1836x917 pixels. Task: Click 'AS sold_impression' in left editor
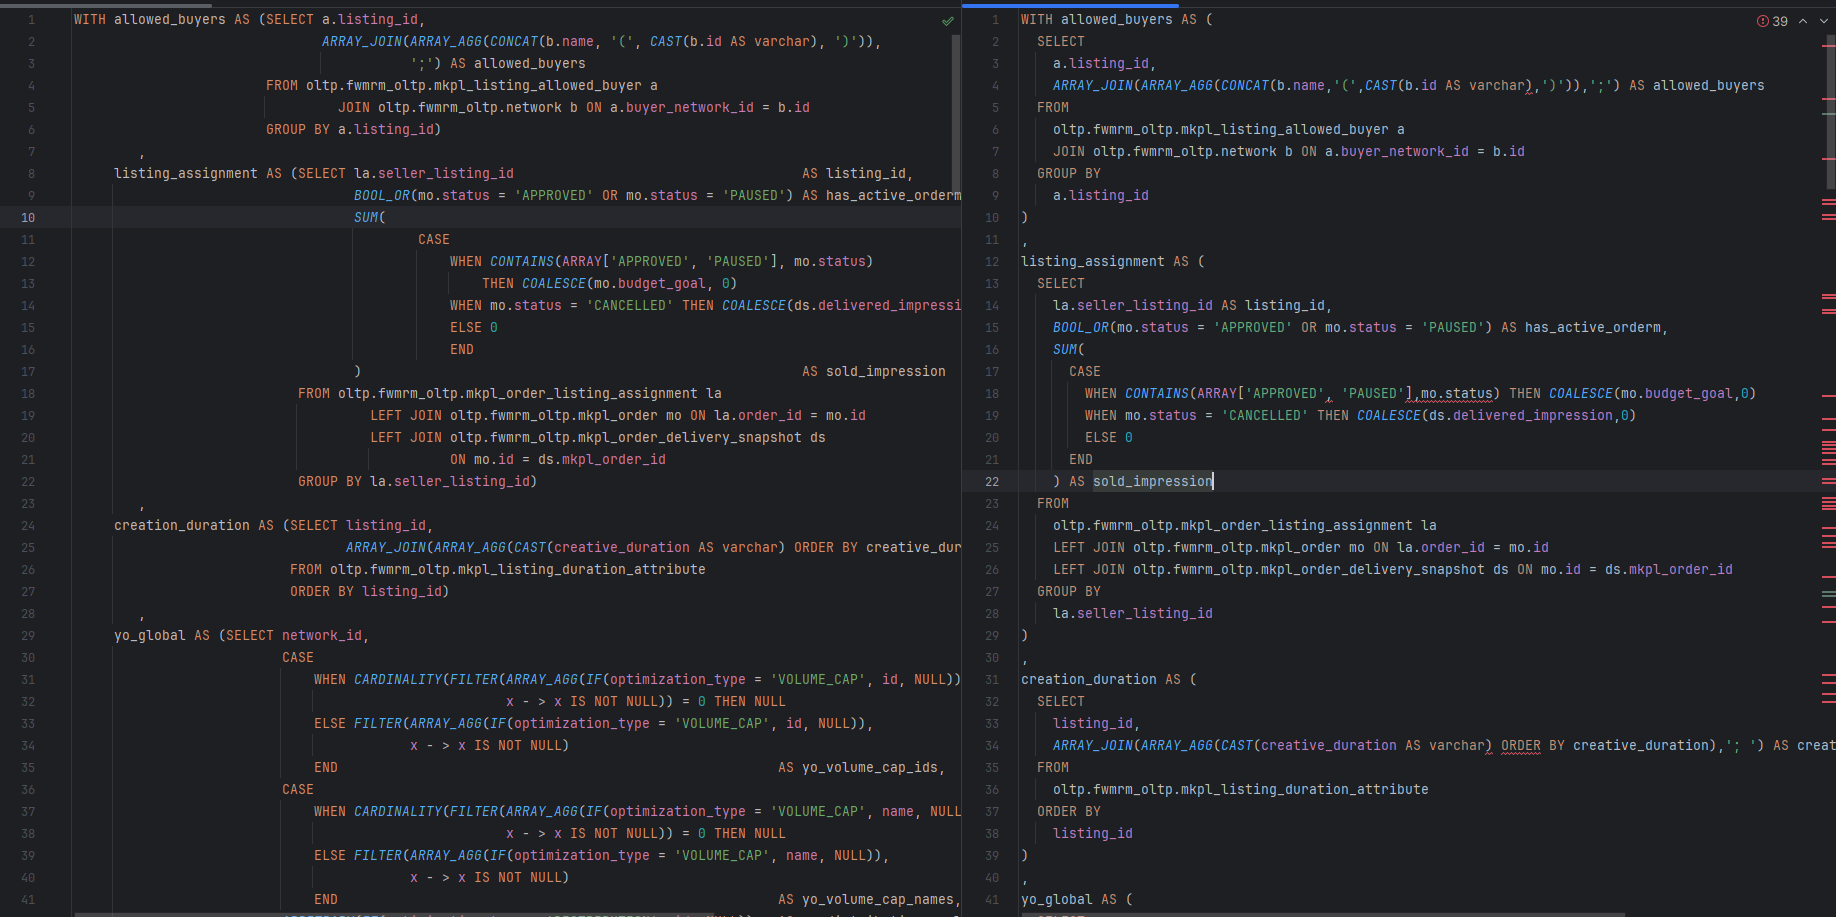click(874, 371)
